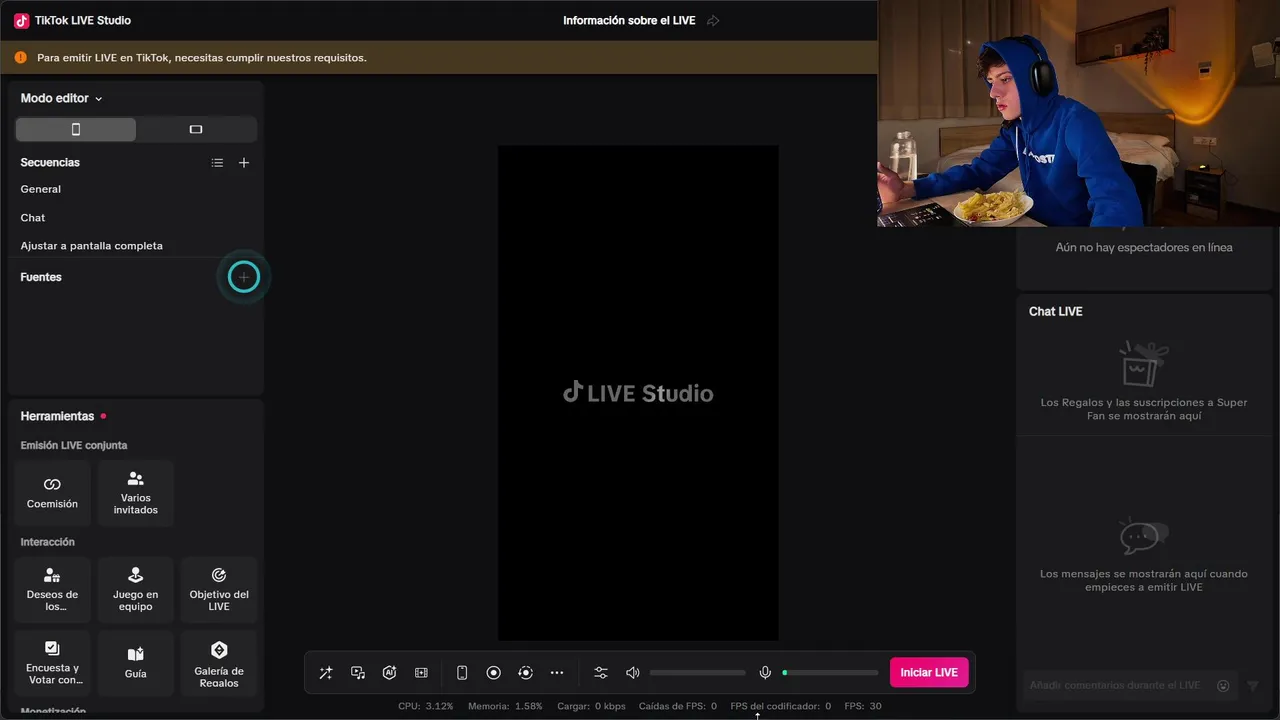Image resolution: width=1280 pixels, height=720 pixels.
Task: Click the LIVE Studio preview canvas
Action: (638, 393)
